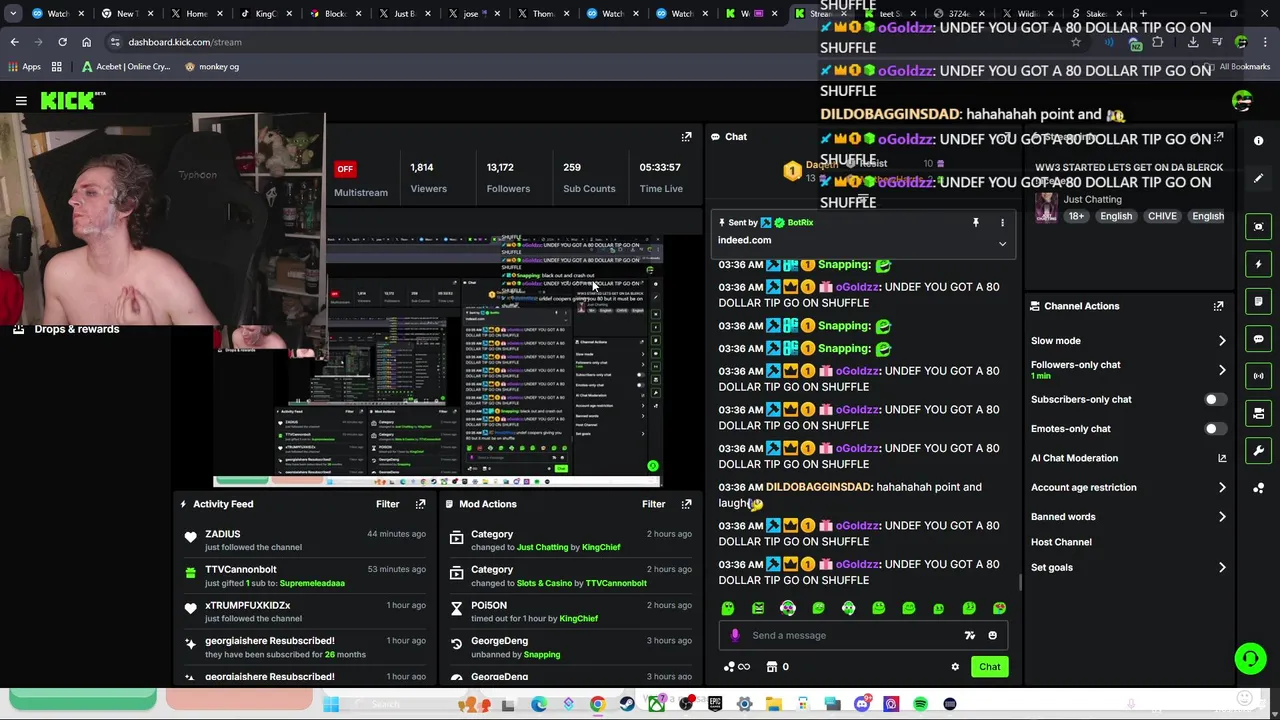Click Supremeleadaaa username in Activity Feed
The image size is (1280, 720).
(x=312, y=583)
